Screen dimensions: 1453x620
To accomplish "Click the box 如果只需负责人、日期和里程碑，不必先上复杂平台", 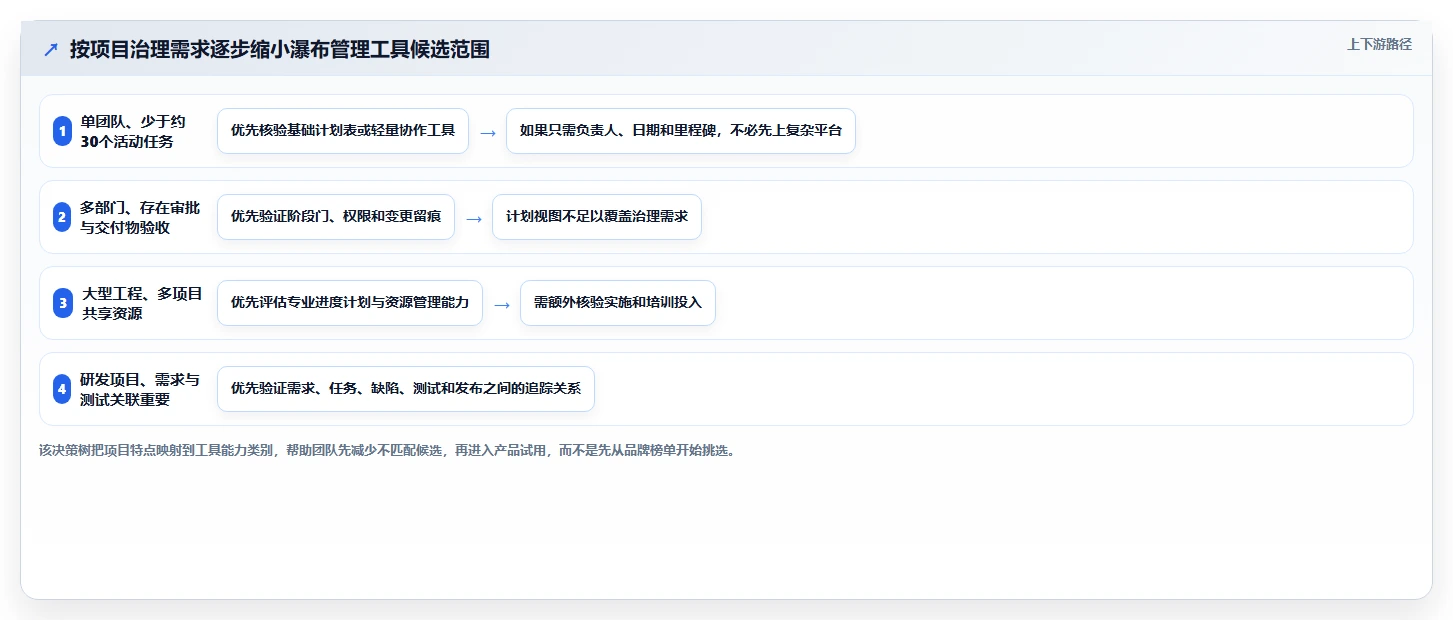I will [x=681, y=131].
